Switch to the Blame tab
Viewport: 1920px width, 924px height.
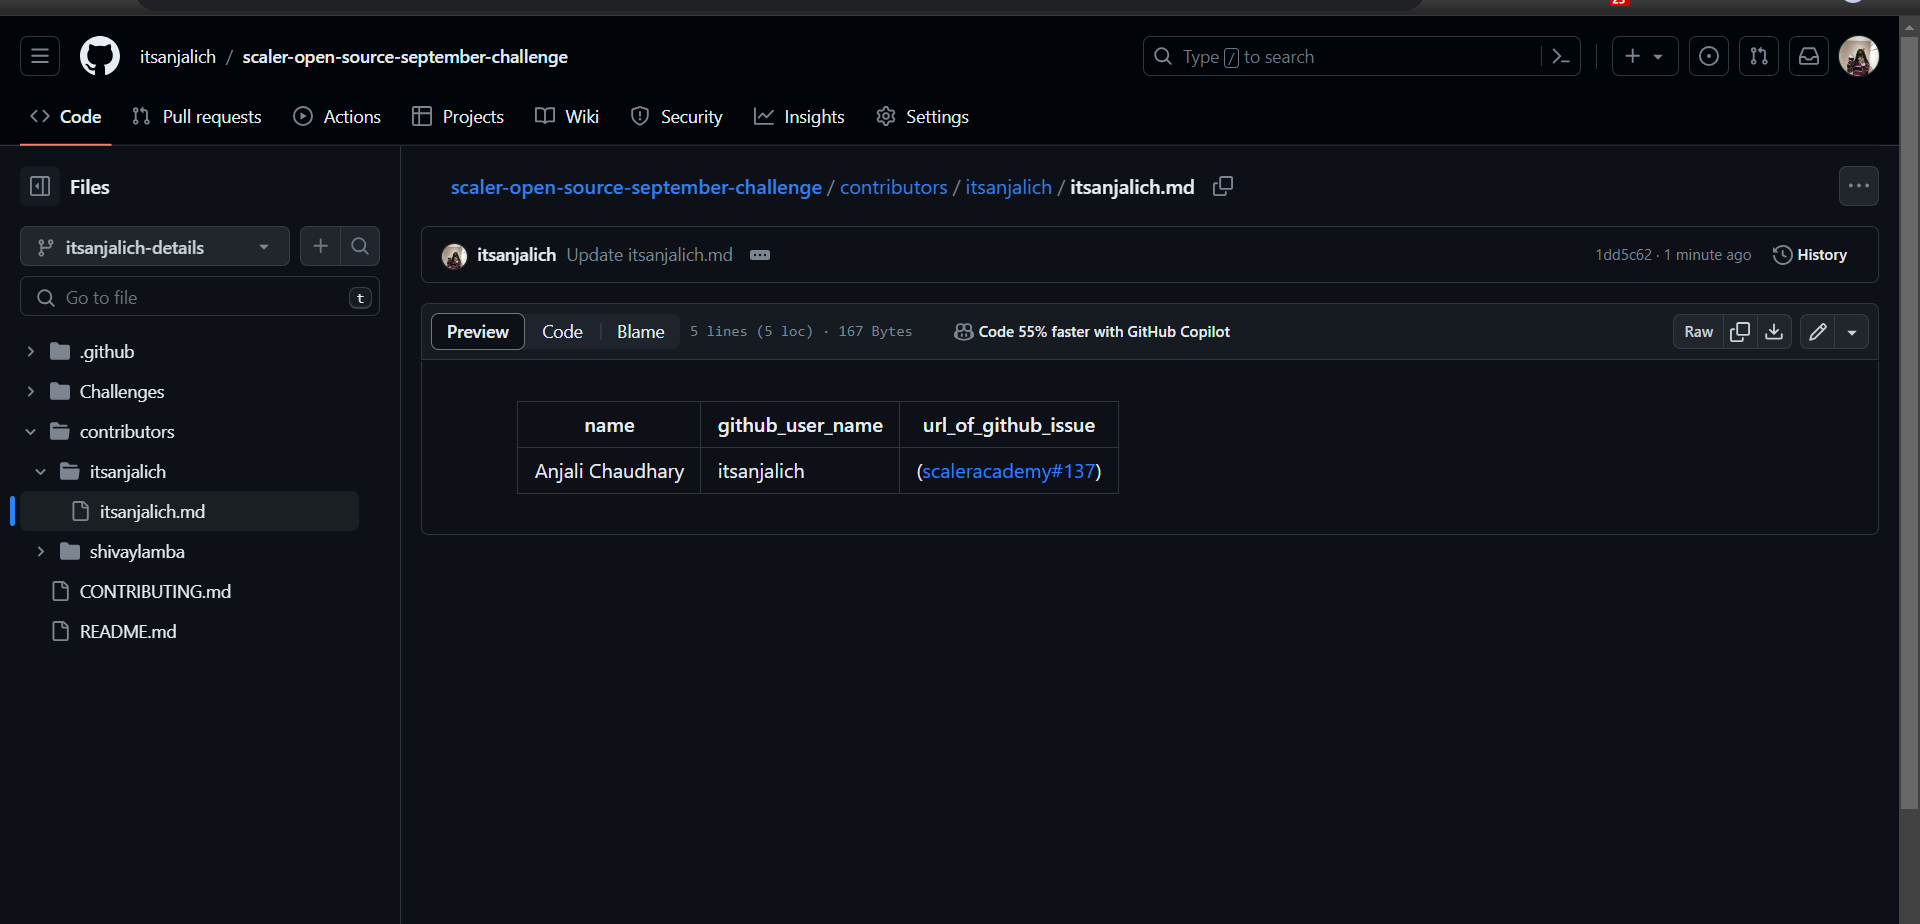click(640, 331)
